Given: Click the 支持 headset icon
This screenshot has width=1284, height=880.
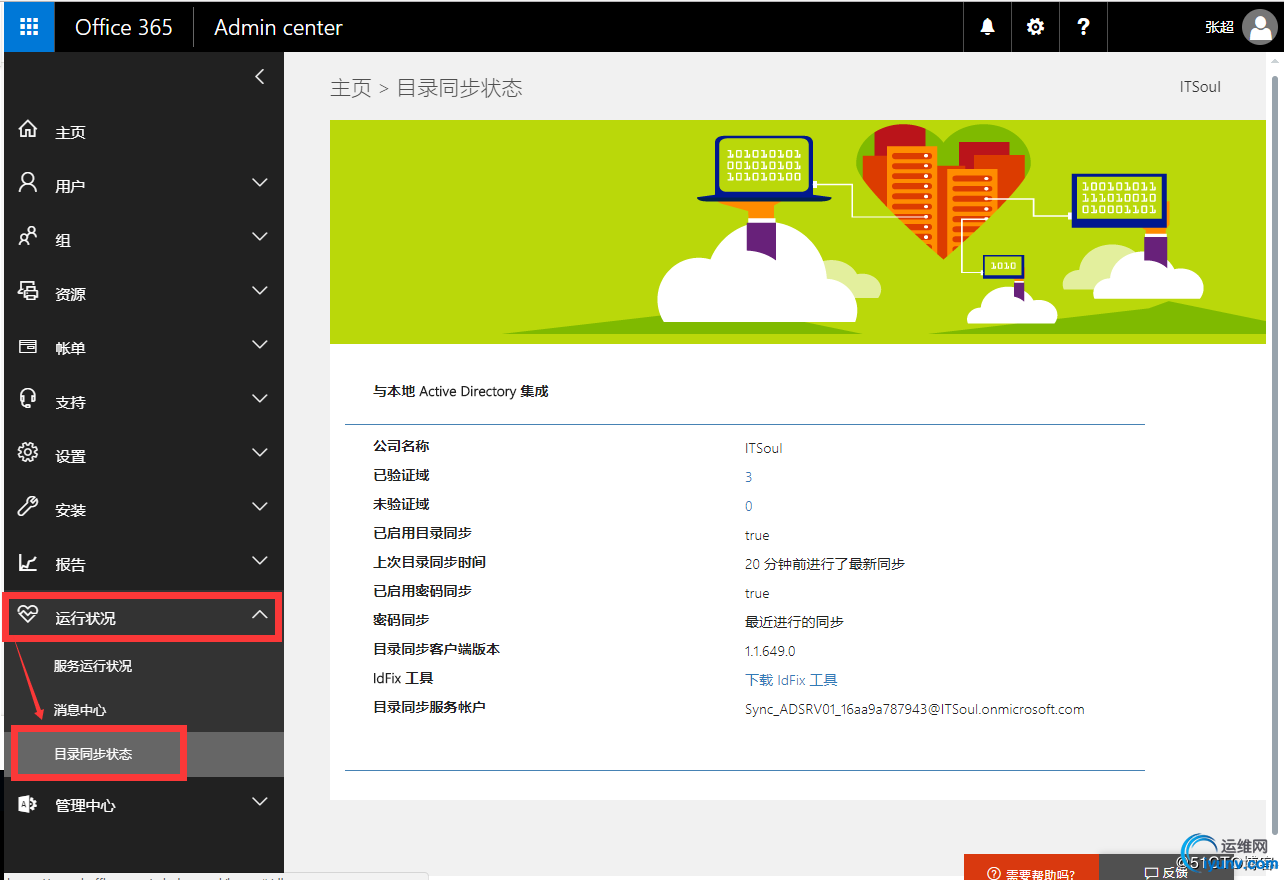Looking at the screenshot, I should click(x=28, y=400).
